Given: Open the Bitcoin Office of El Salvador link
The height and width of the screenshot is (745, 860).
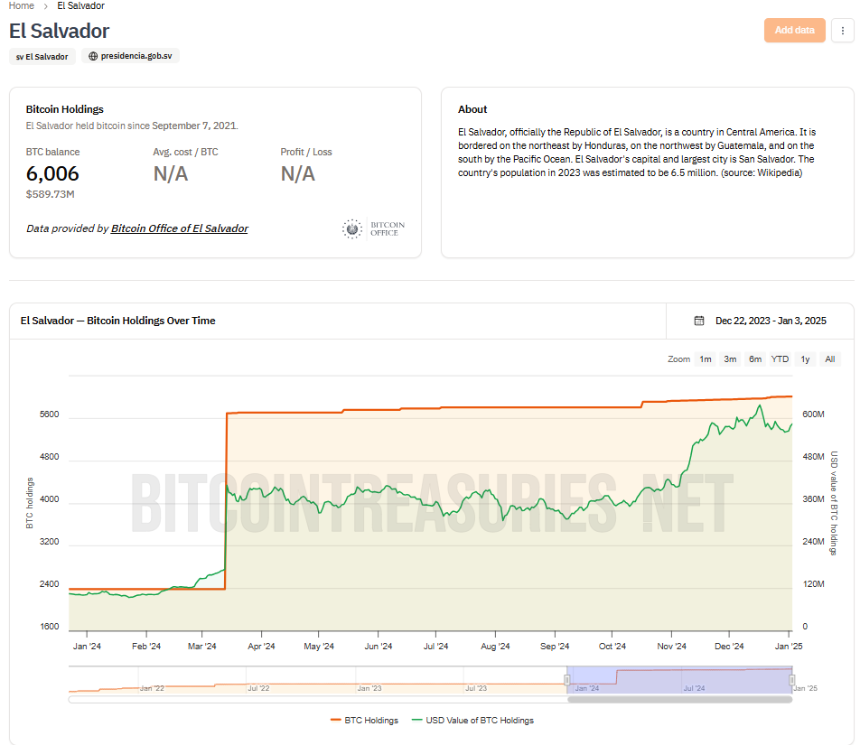Looking at the screenshot, I should [179, 228].
